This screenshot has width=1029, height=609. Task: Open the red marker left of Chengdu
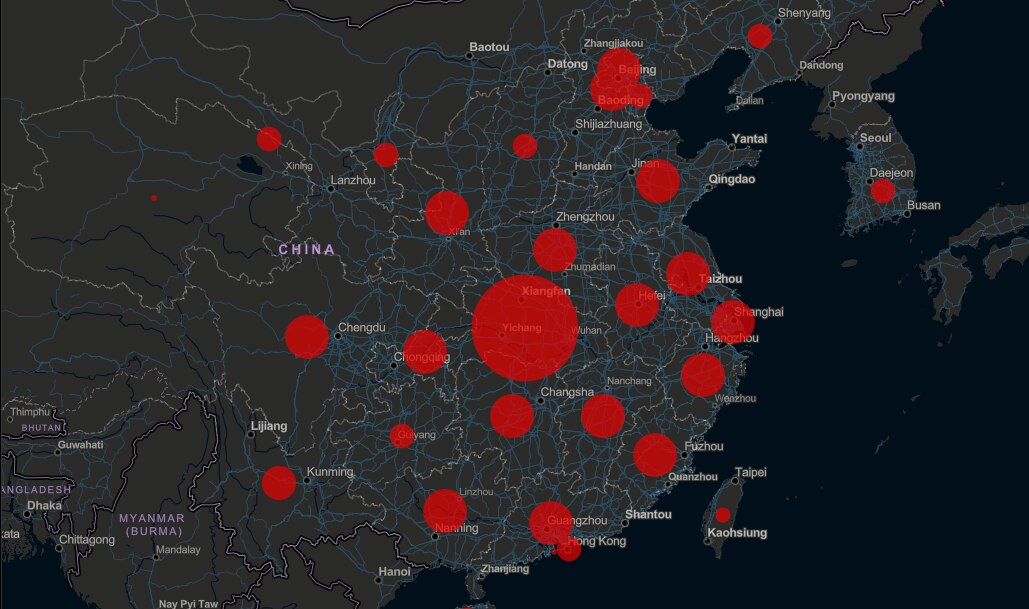[307, 337]
